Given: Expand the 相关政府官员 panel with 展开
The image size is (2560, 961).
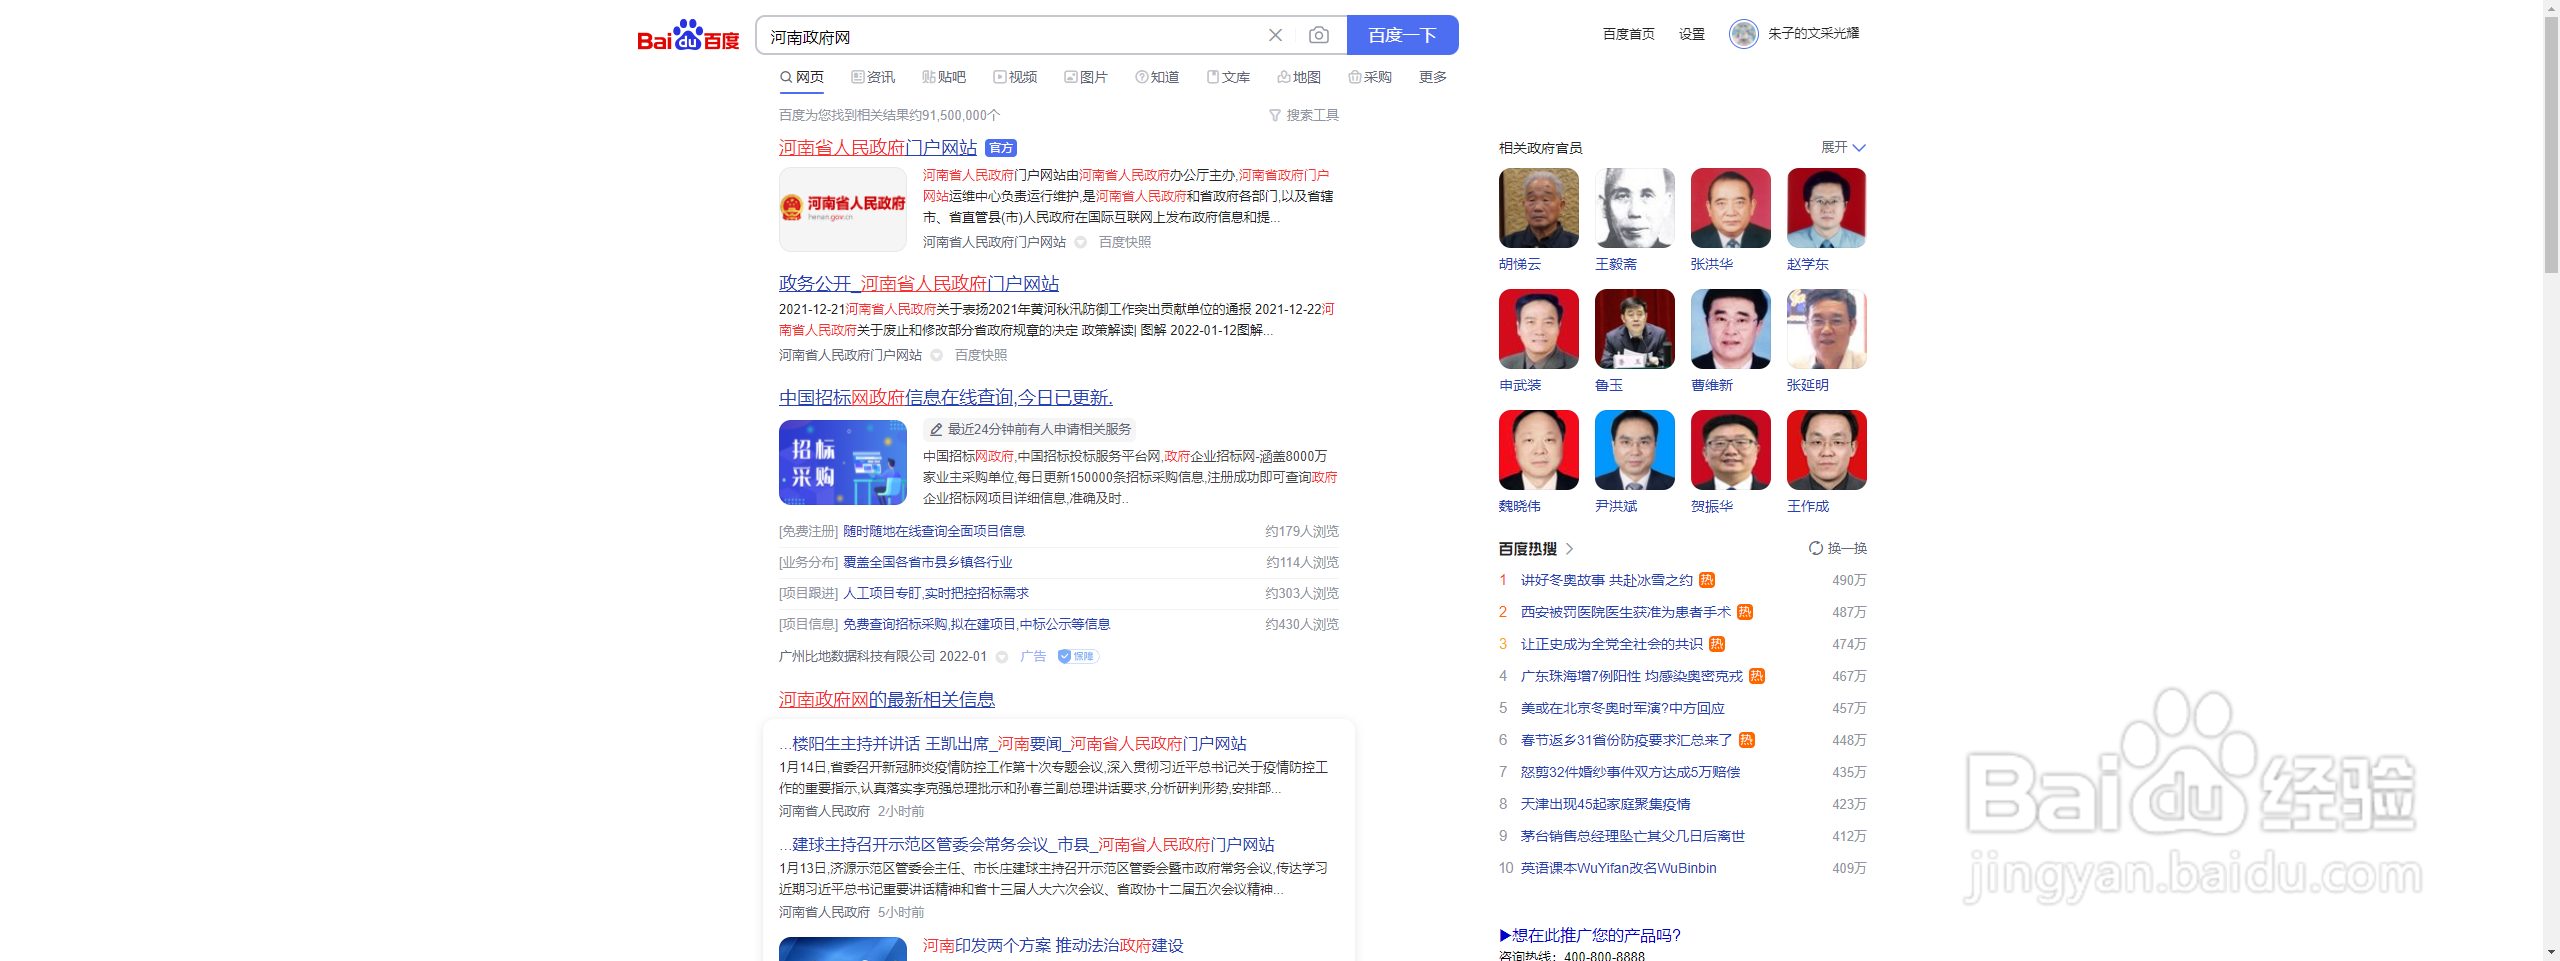Looking at the screenshot, I should point(1843,147).
